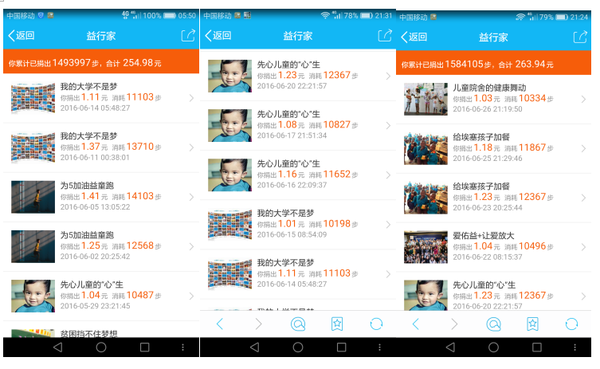Tap share icon on left phone screen
Viewport: 600px width, 369px height.
pos(188,36)
